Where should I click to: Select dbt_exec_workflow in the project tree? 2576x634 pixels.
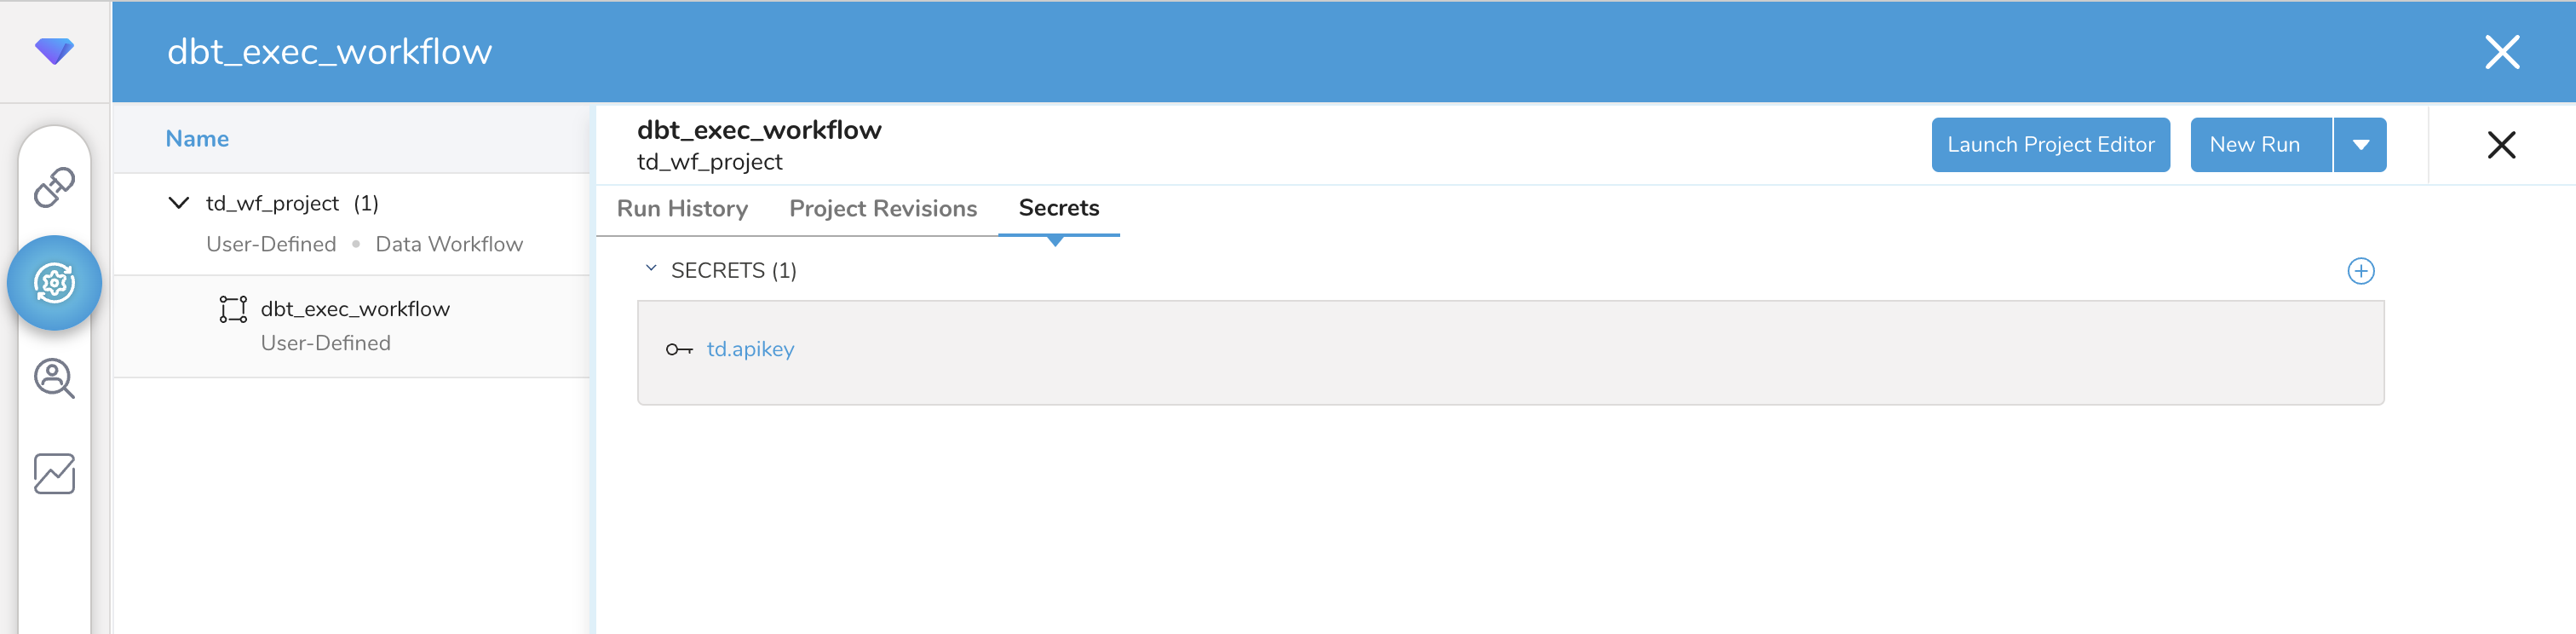(x=355, y=309)
